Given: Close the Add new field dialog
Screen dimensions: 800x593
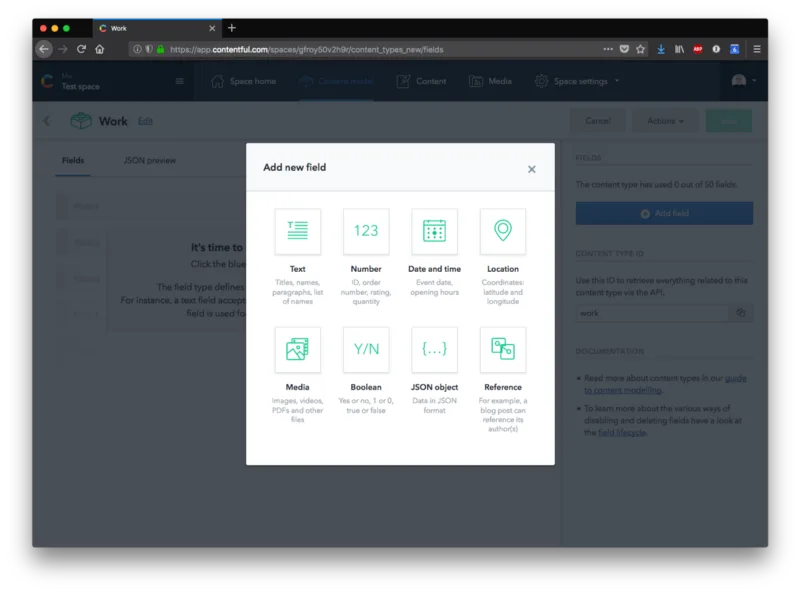Looking at the screenshot, I should [x=532, y=169].
